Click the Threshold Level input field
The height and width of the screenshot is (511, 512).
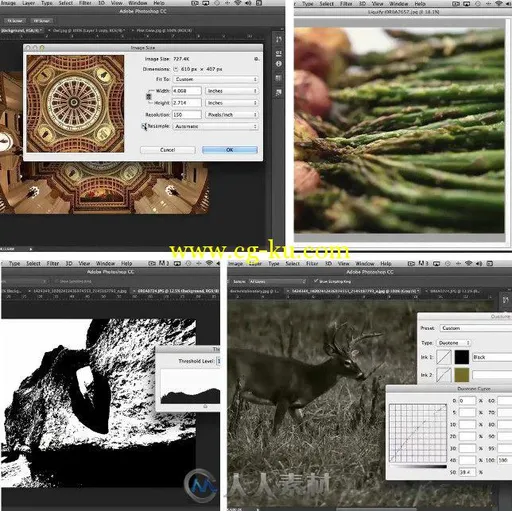219,361
